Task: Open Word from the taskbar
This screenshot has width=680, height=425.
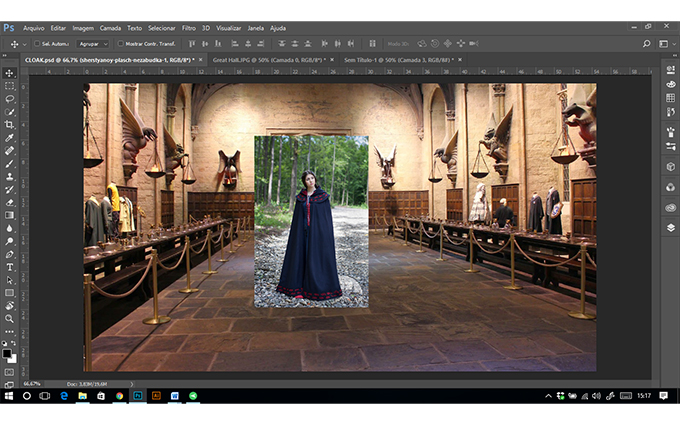Action: [175, 396]
